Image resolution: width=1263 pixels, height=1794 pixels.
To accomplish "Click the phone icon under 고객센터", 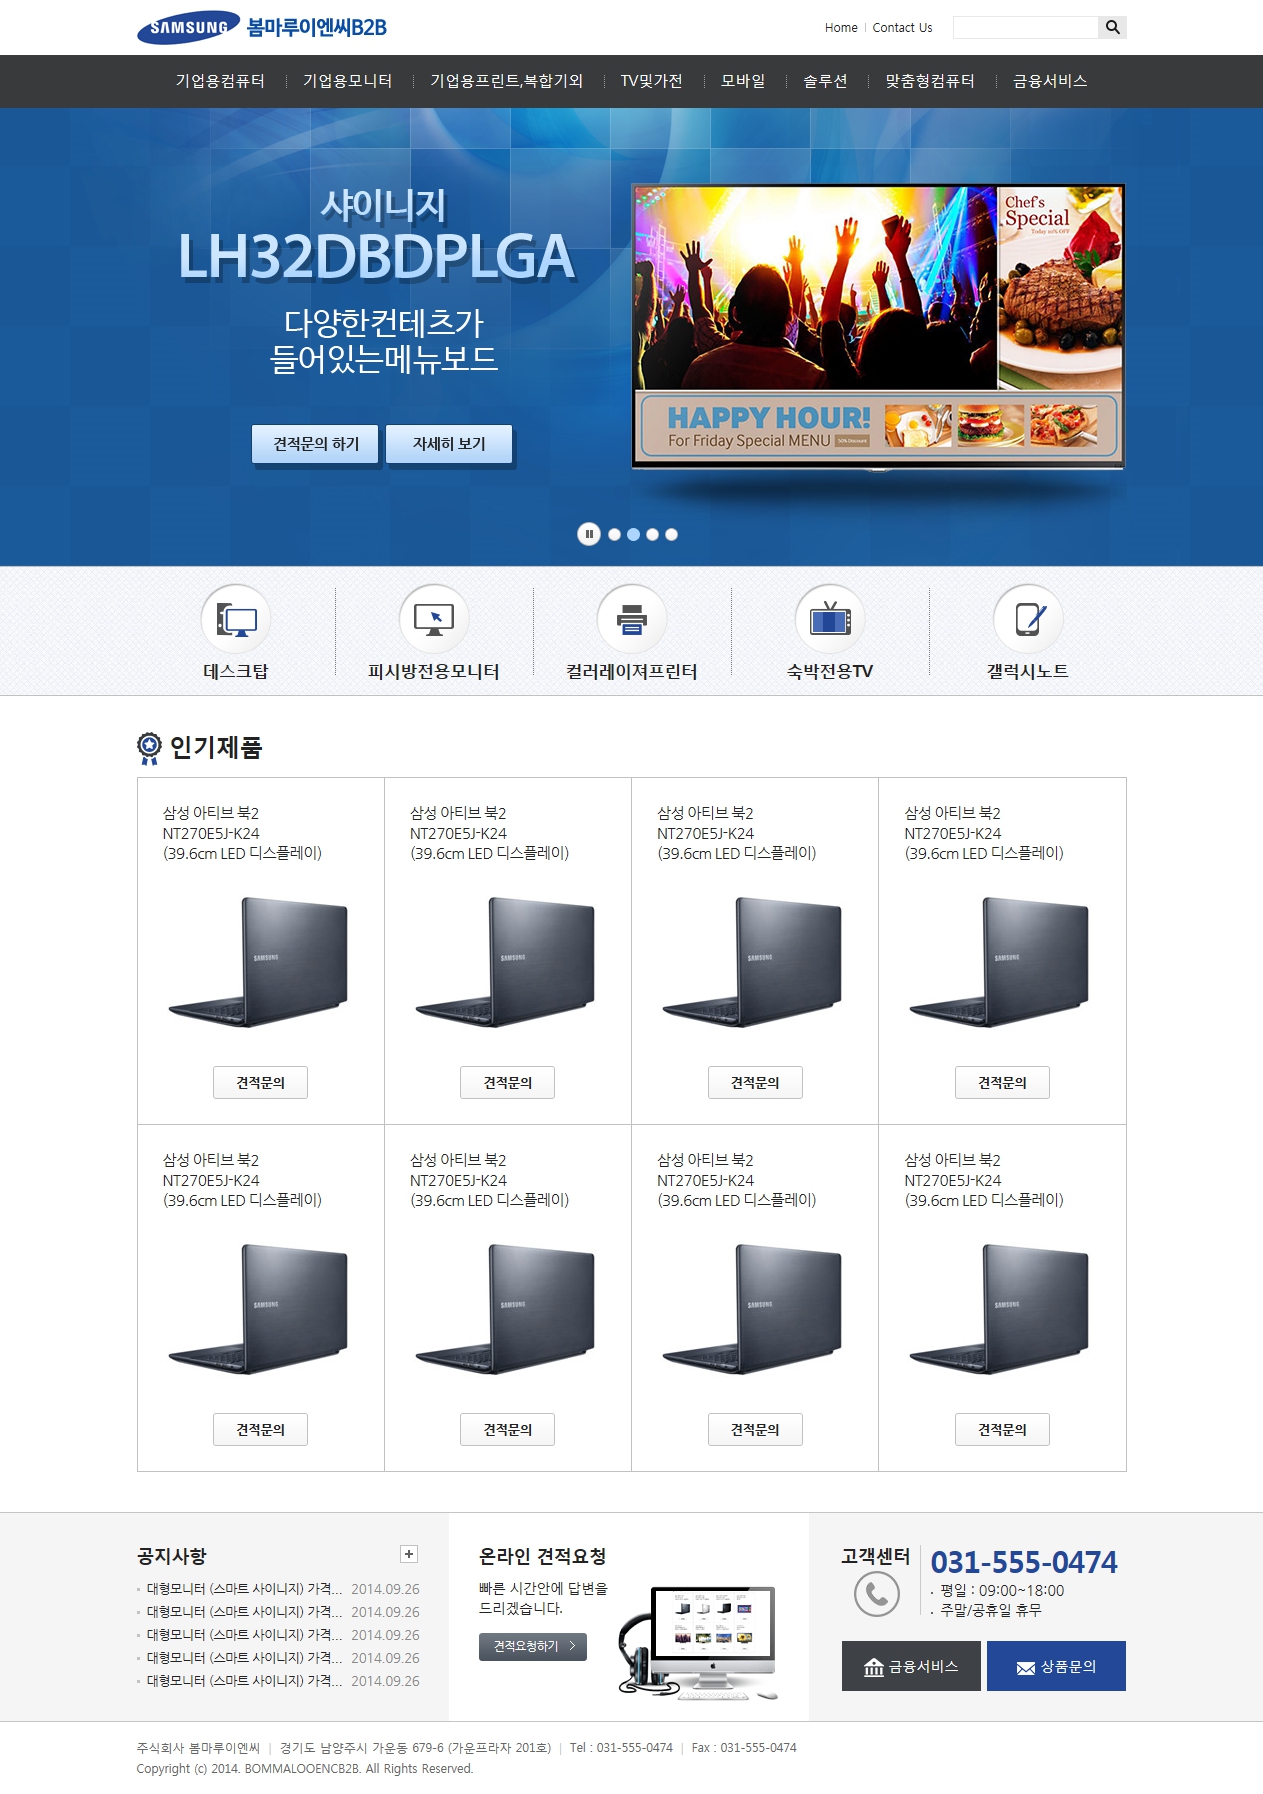I will (877, 1594).
